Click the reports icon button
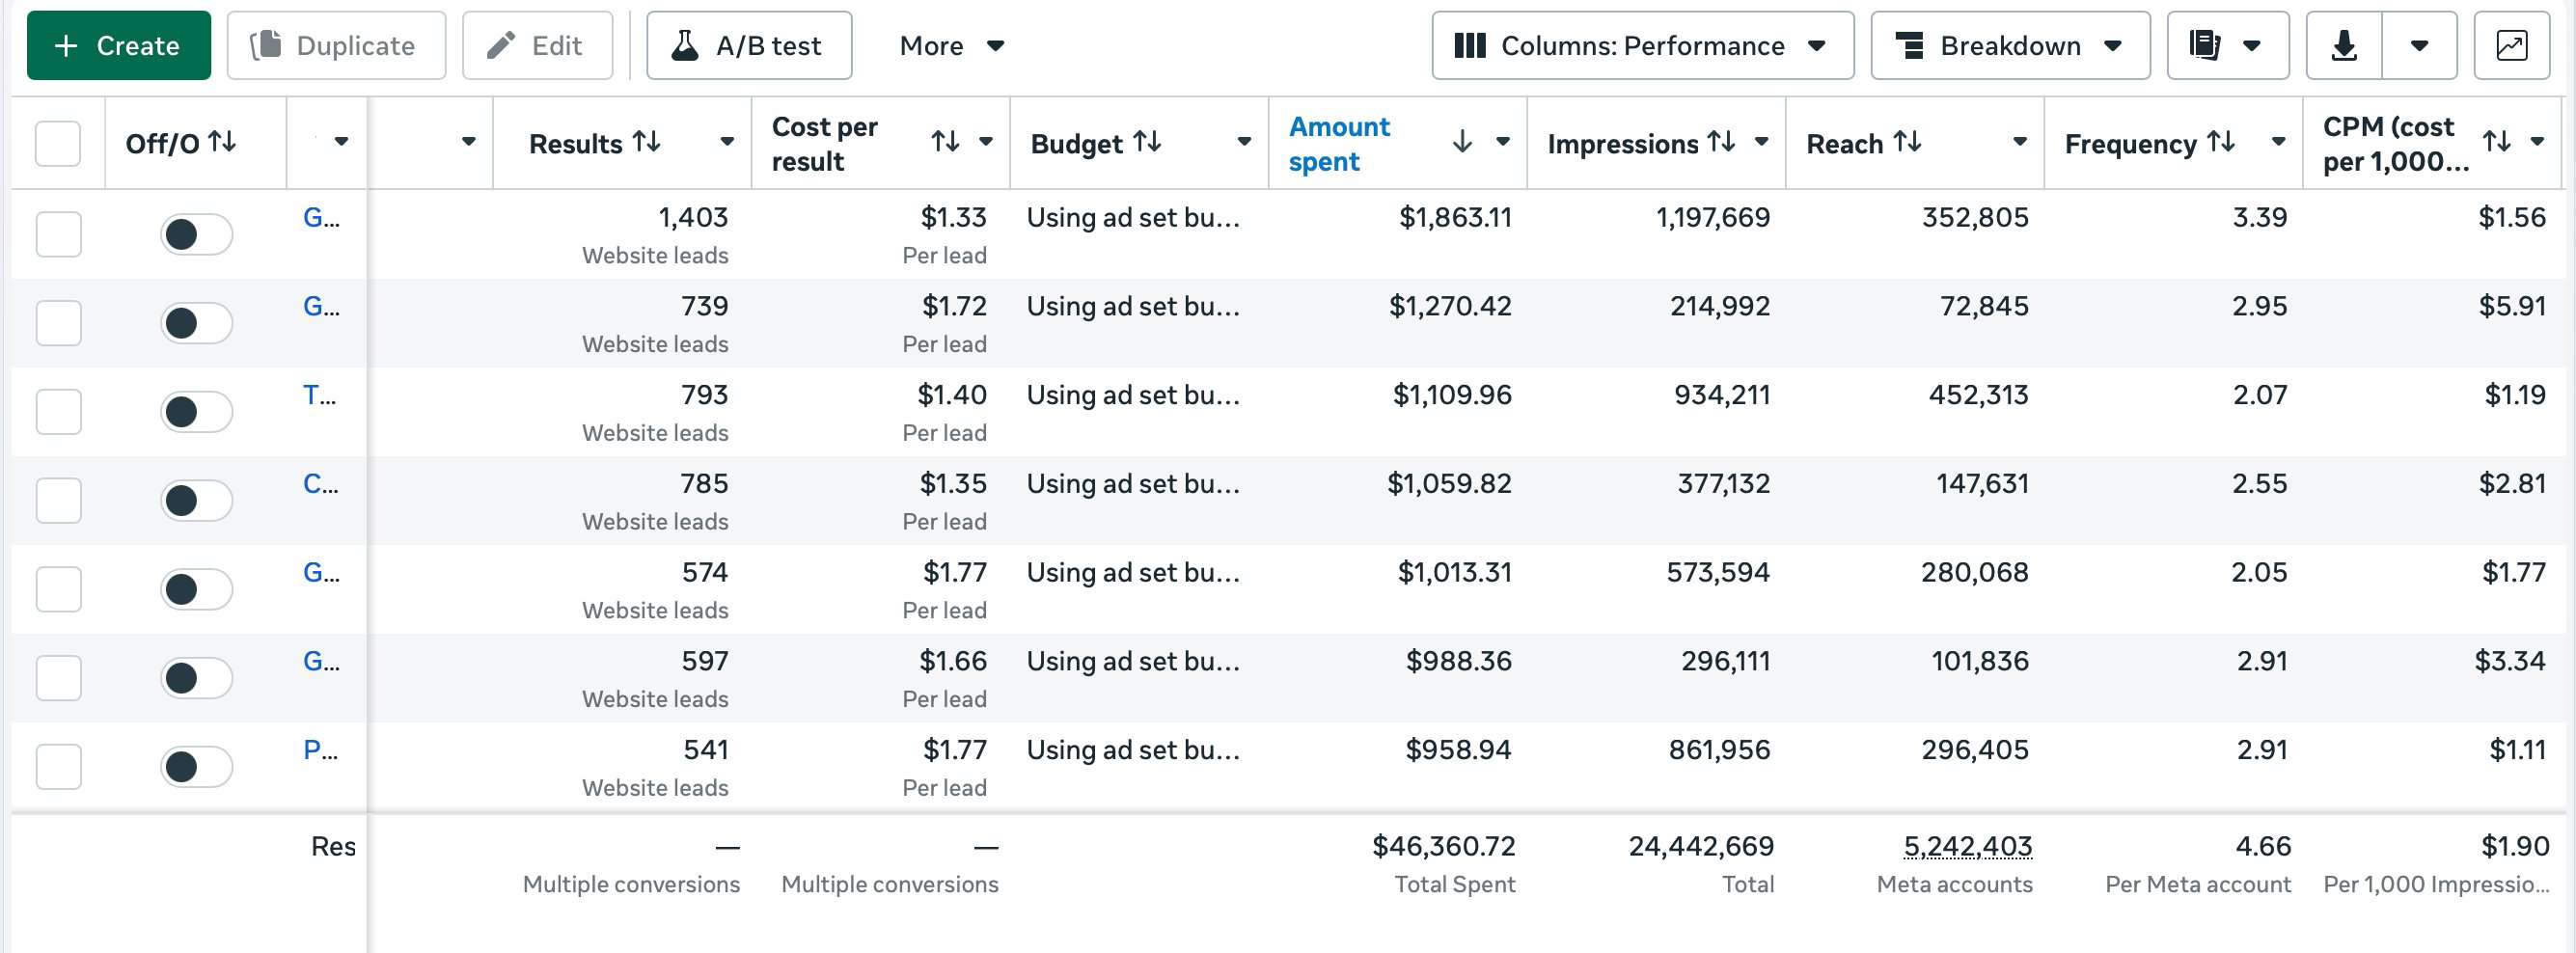This screenshot has width=2576, height=953. pyautogui.click(x=2227, y=46)
